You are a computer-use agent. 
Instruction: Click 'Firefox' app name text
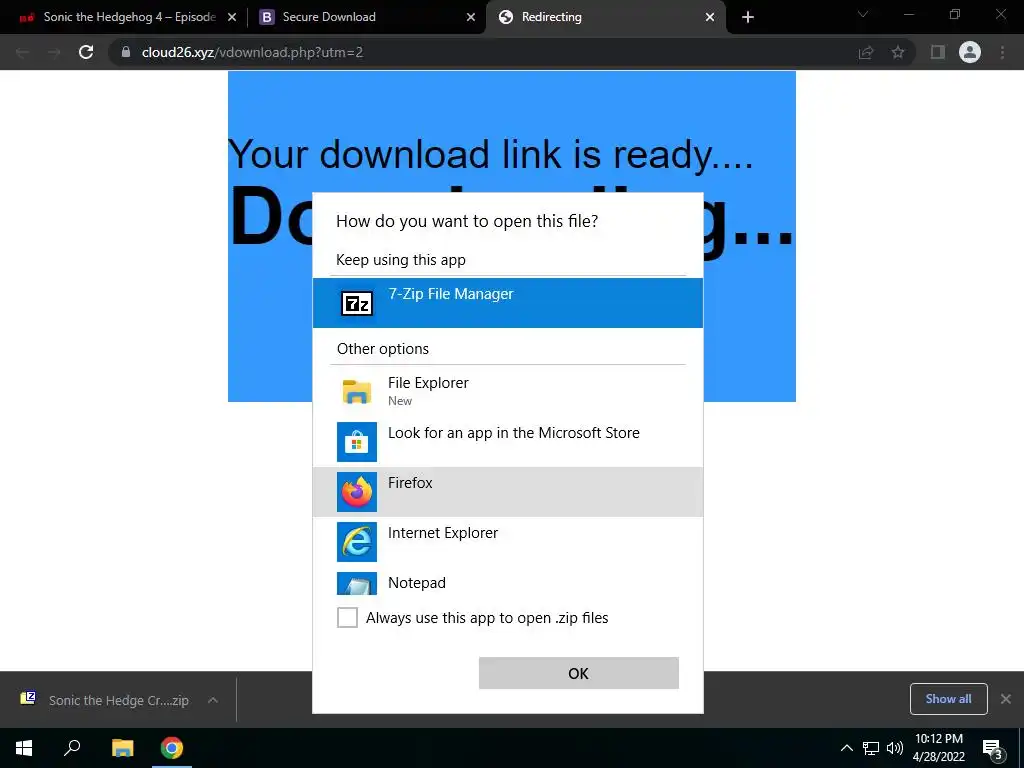tap(410, 483)
